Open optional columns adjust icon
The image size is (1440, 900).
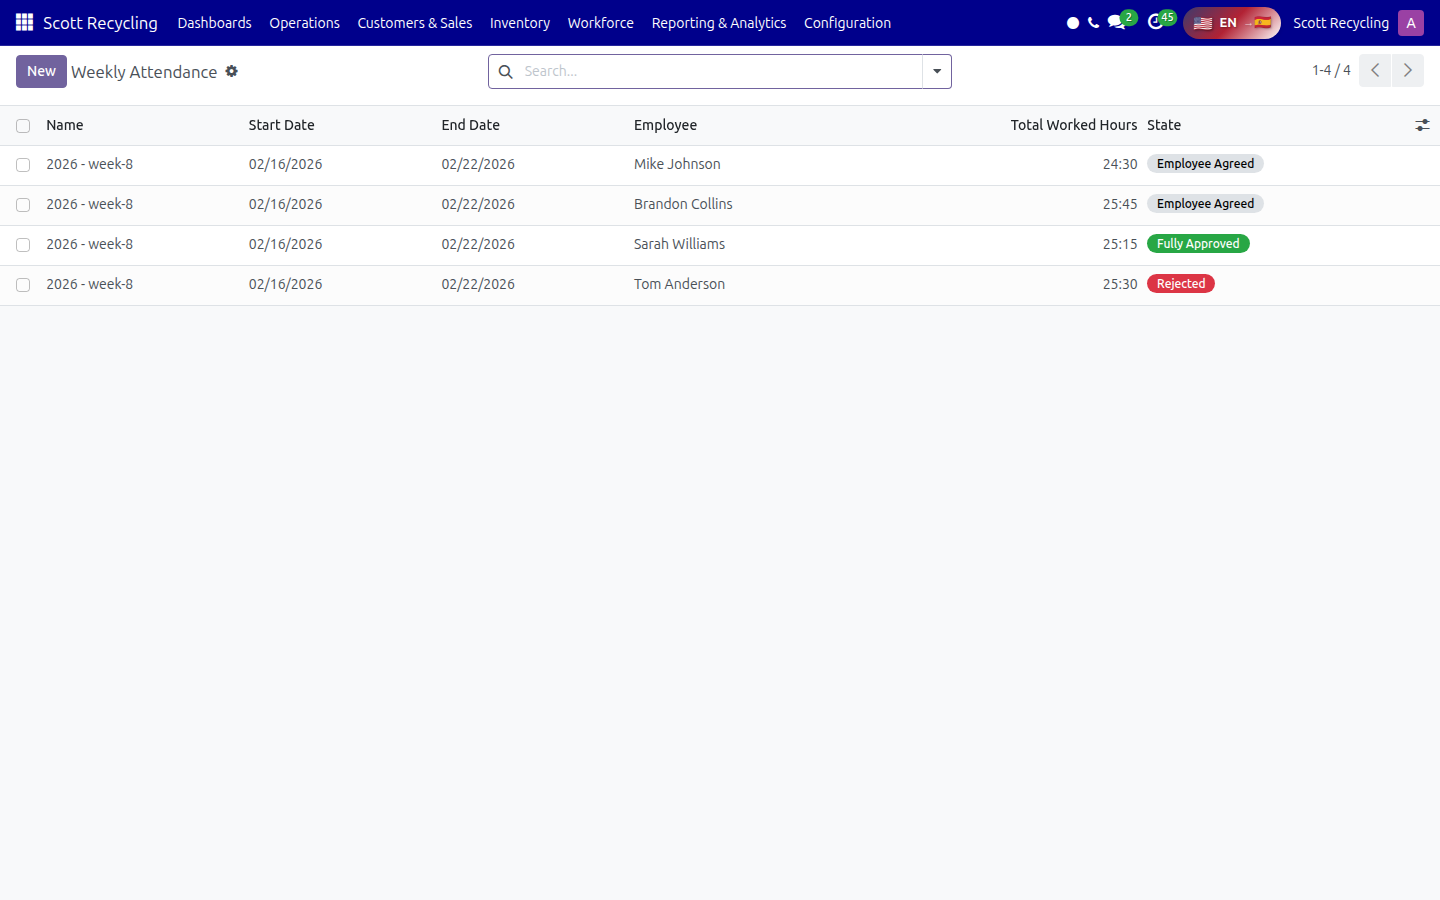coord(1422,125)
